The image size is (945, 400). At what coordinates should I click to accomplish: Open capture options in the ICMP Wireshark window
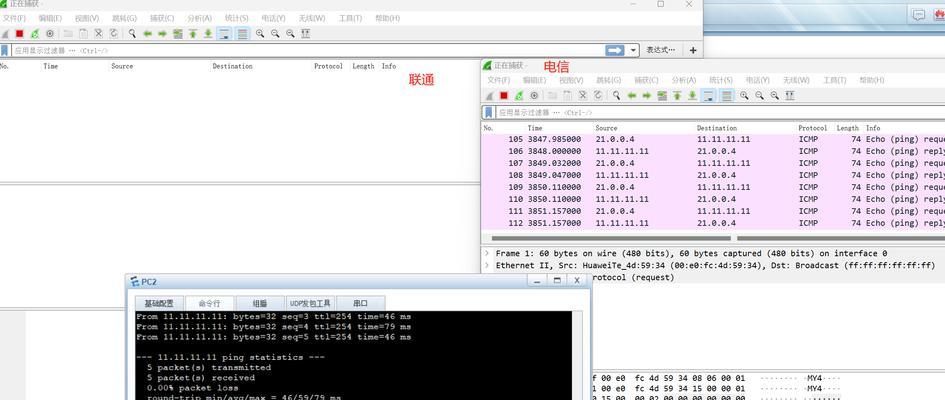pyautogui.click(x=534, y=96)
